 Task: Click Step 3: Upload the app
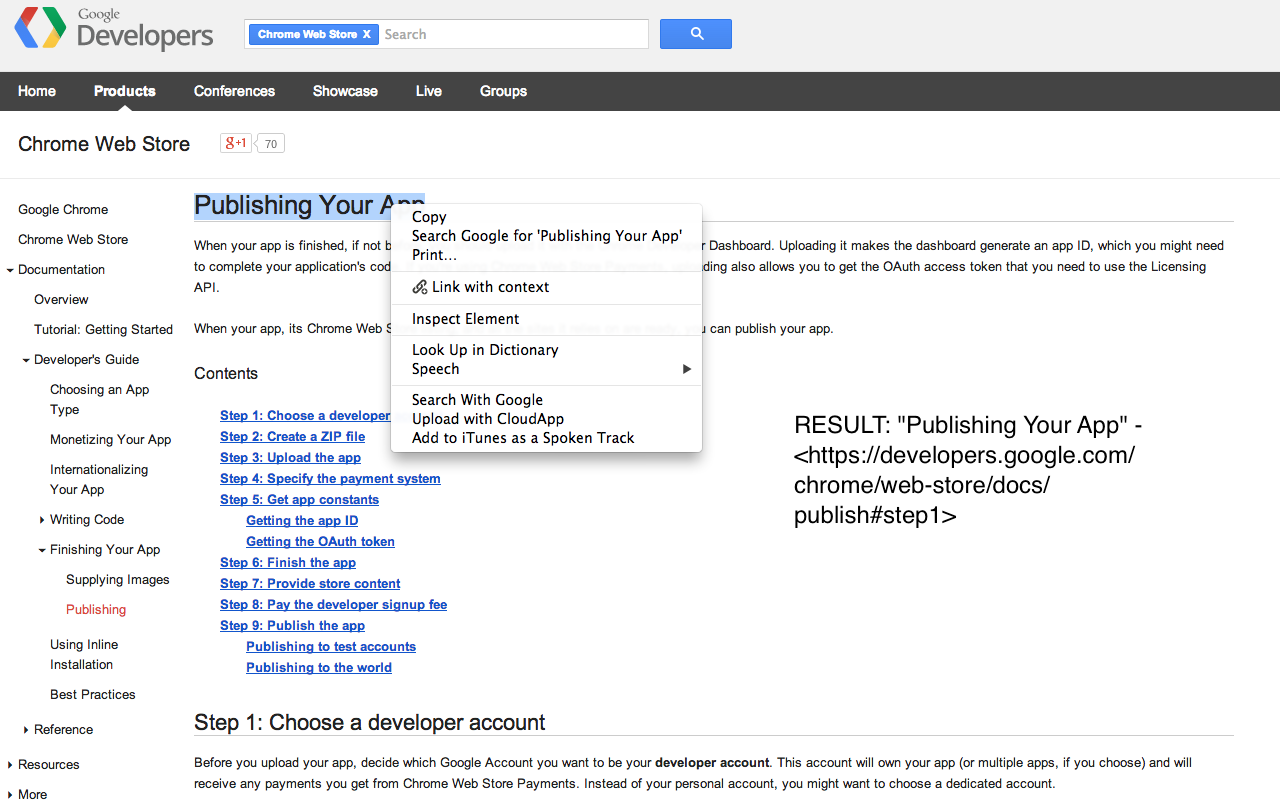[x=290, y=458]
